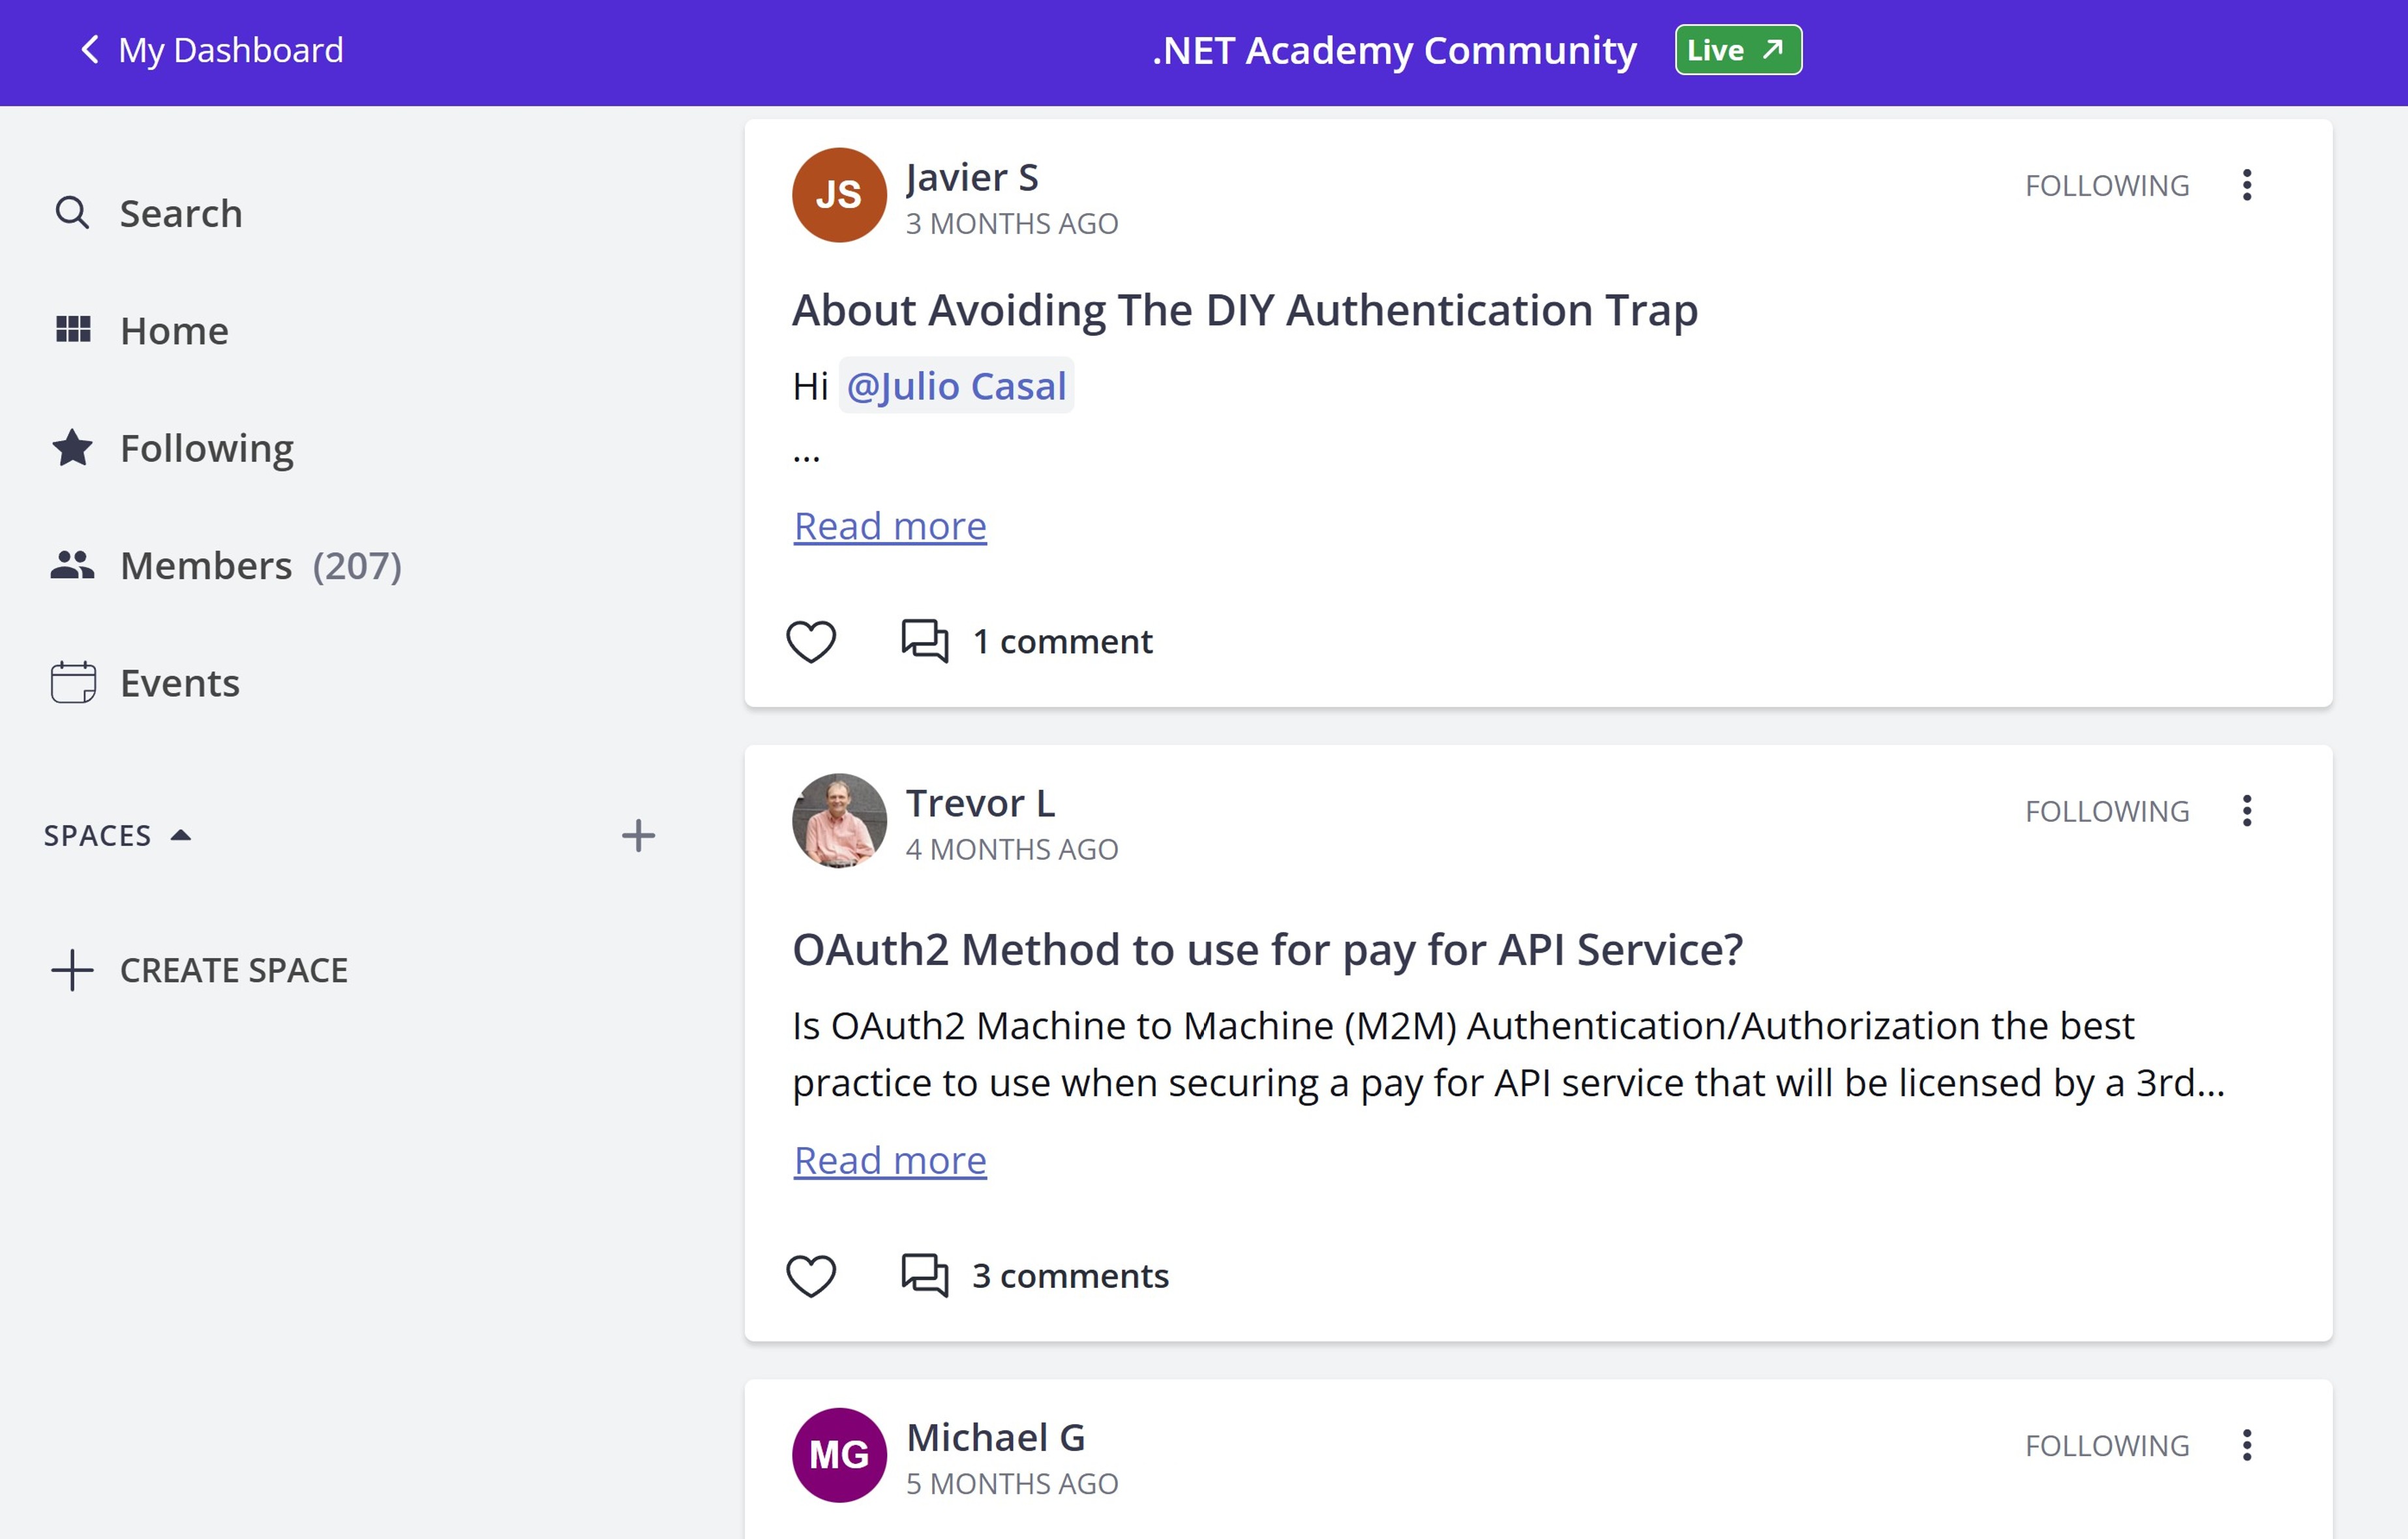Image resolution: width=2408 pixels, height=1539 pixels.
Task: Click Trevor L's profile photo
Action: 839,821
